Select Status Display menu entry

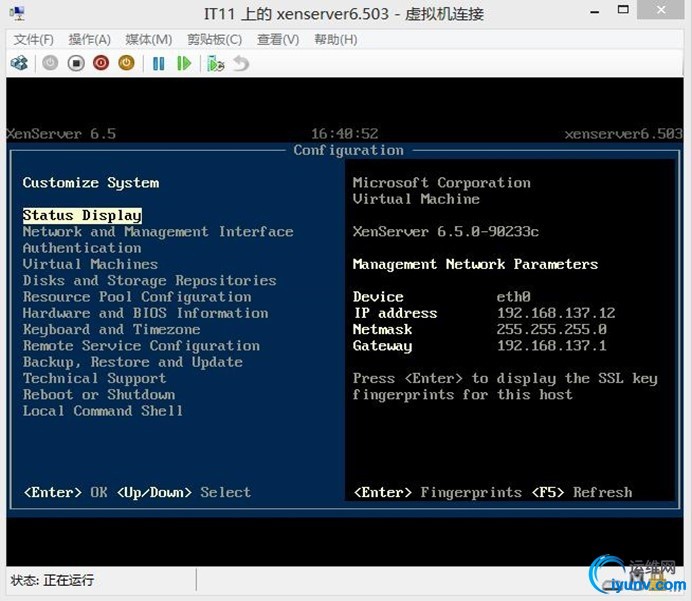click(x=82, y=215)
